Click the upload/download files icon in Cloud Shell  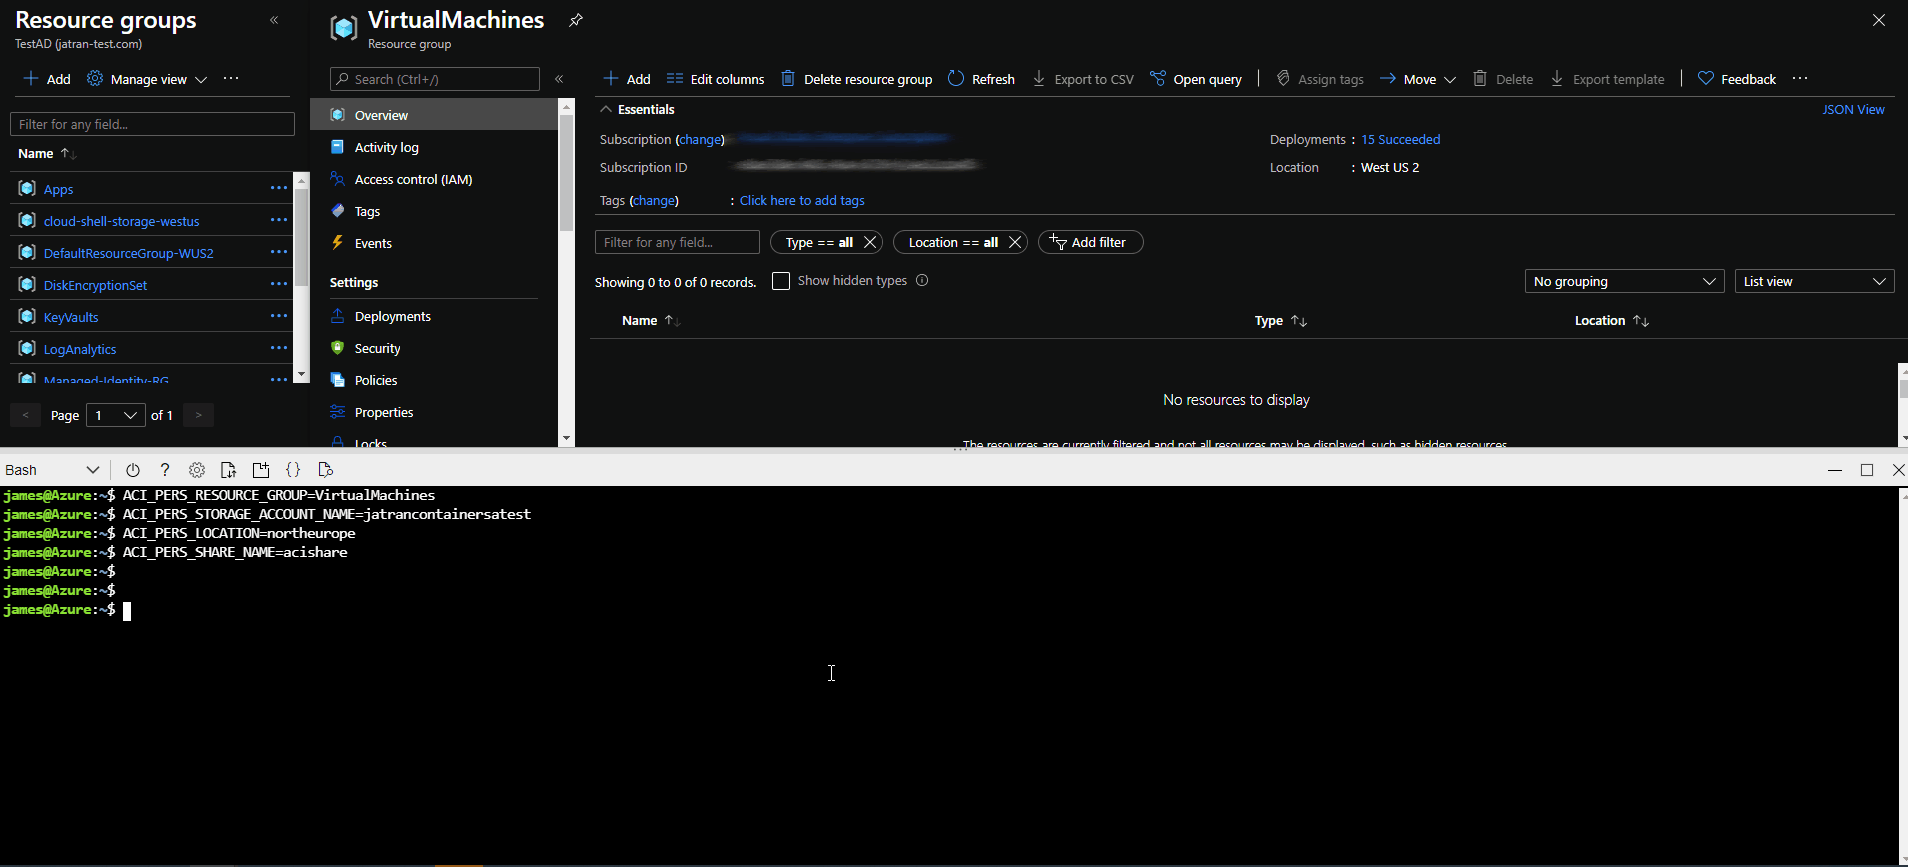click(229, 470)
